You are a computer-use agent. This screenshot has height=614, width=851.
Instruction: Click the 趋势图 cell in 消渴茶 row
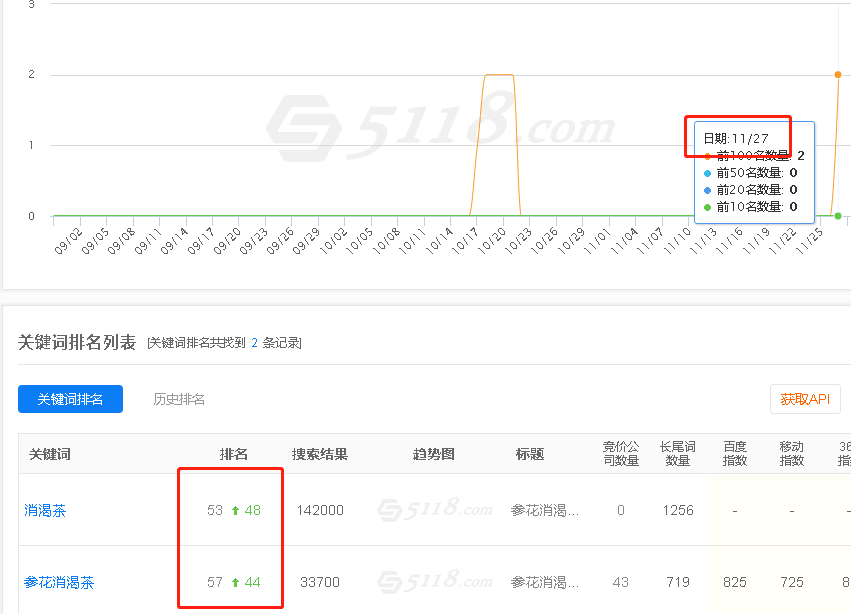tap(434, 510)
